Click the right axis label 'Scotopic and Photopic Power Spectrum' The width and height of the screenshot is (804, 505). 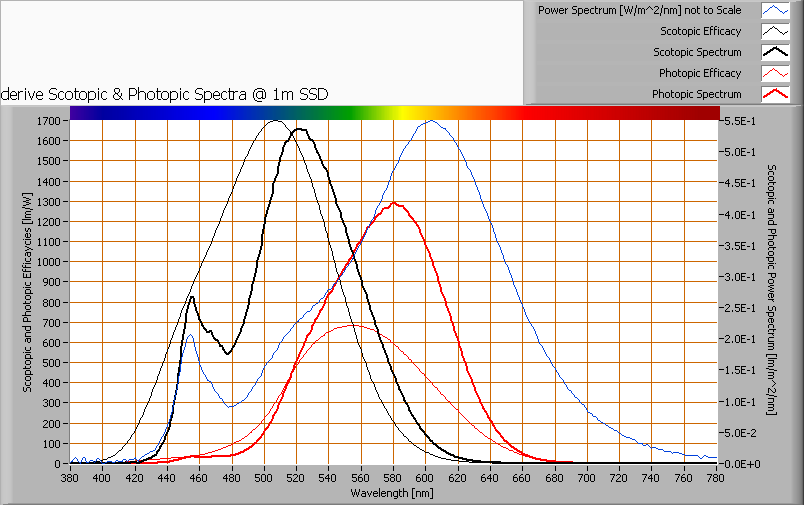771,292
